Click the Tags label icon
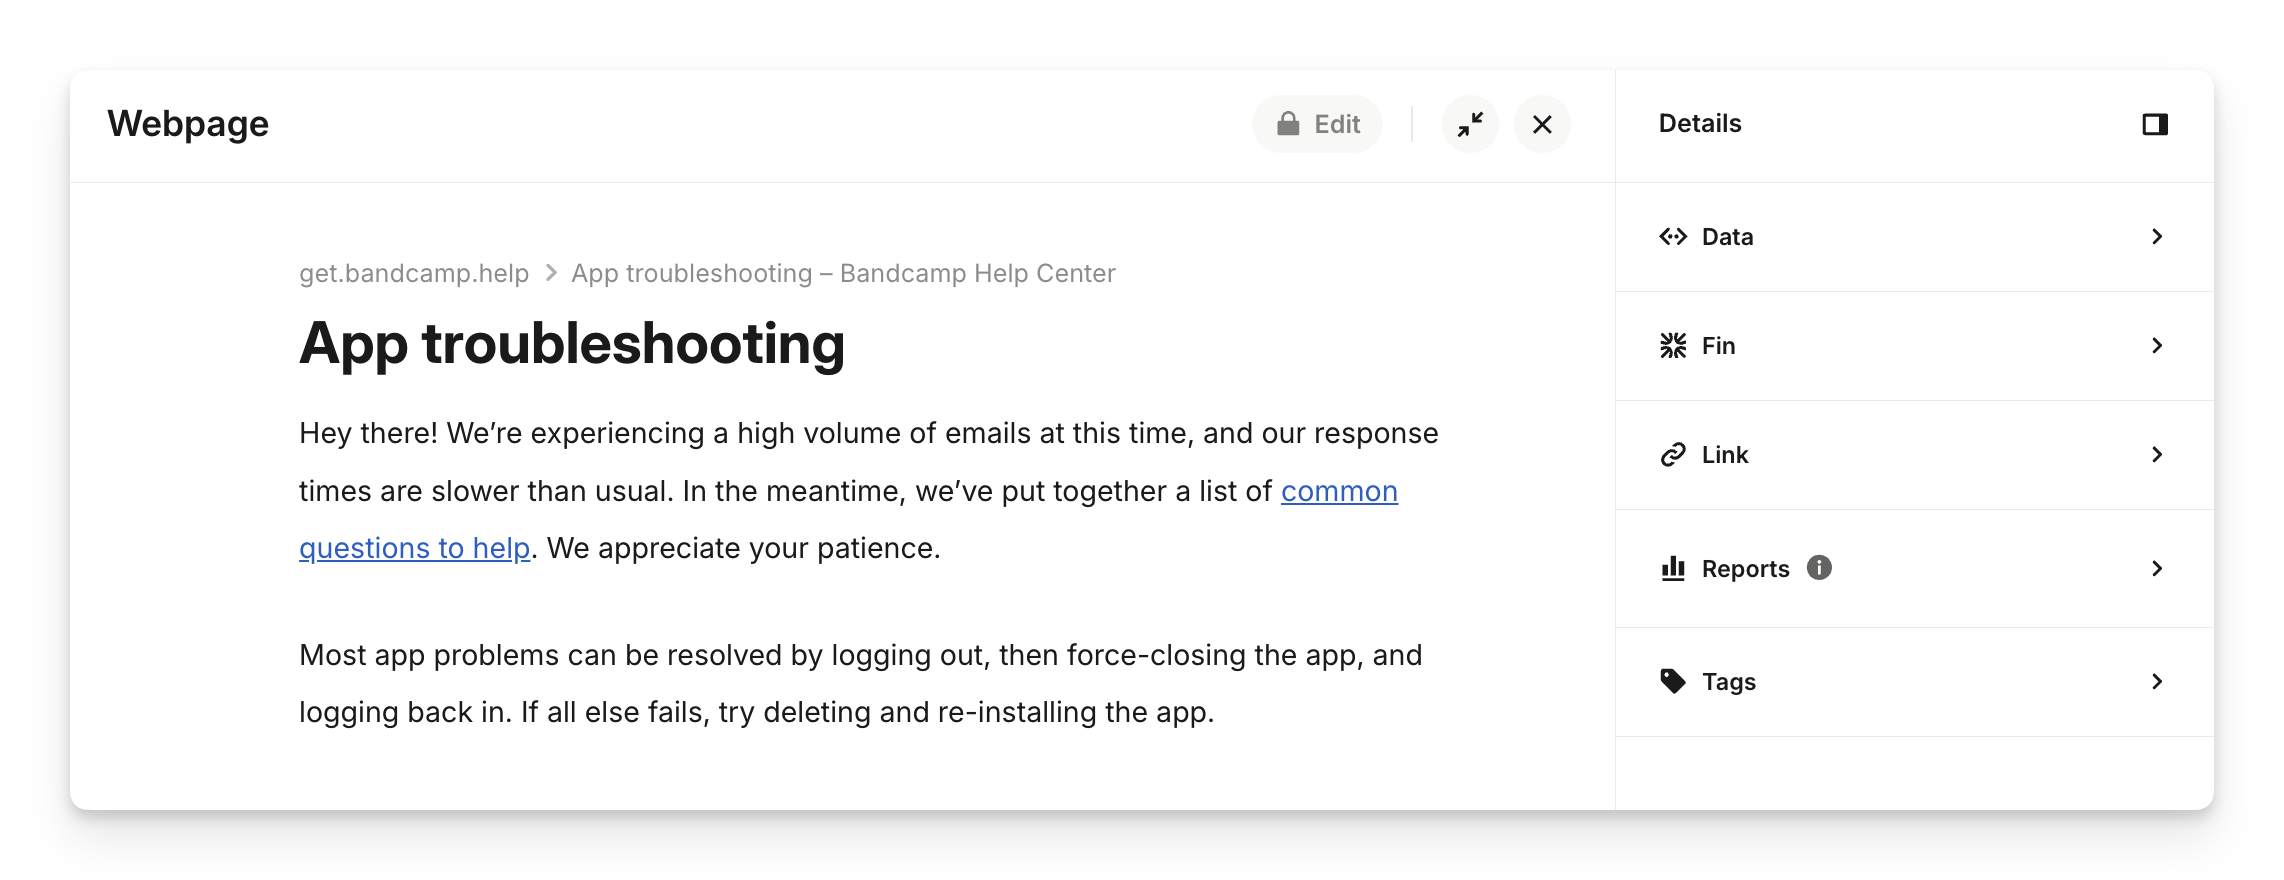The height and width of the screenshot is (880, 2284). pyautogui.click(x=1673, y=682)
